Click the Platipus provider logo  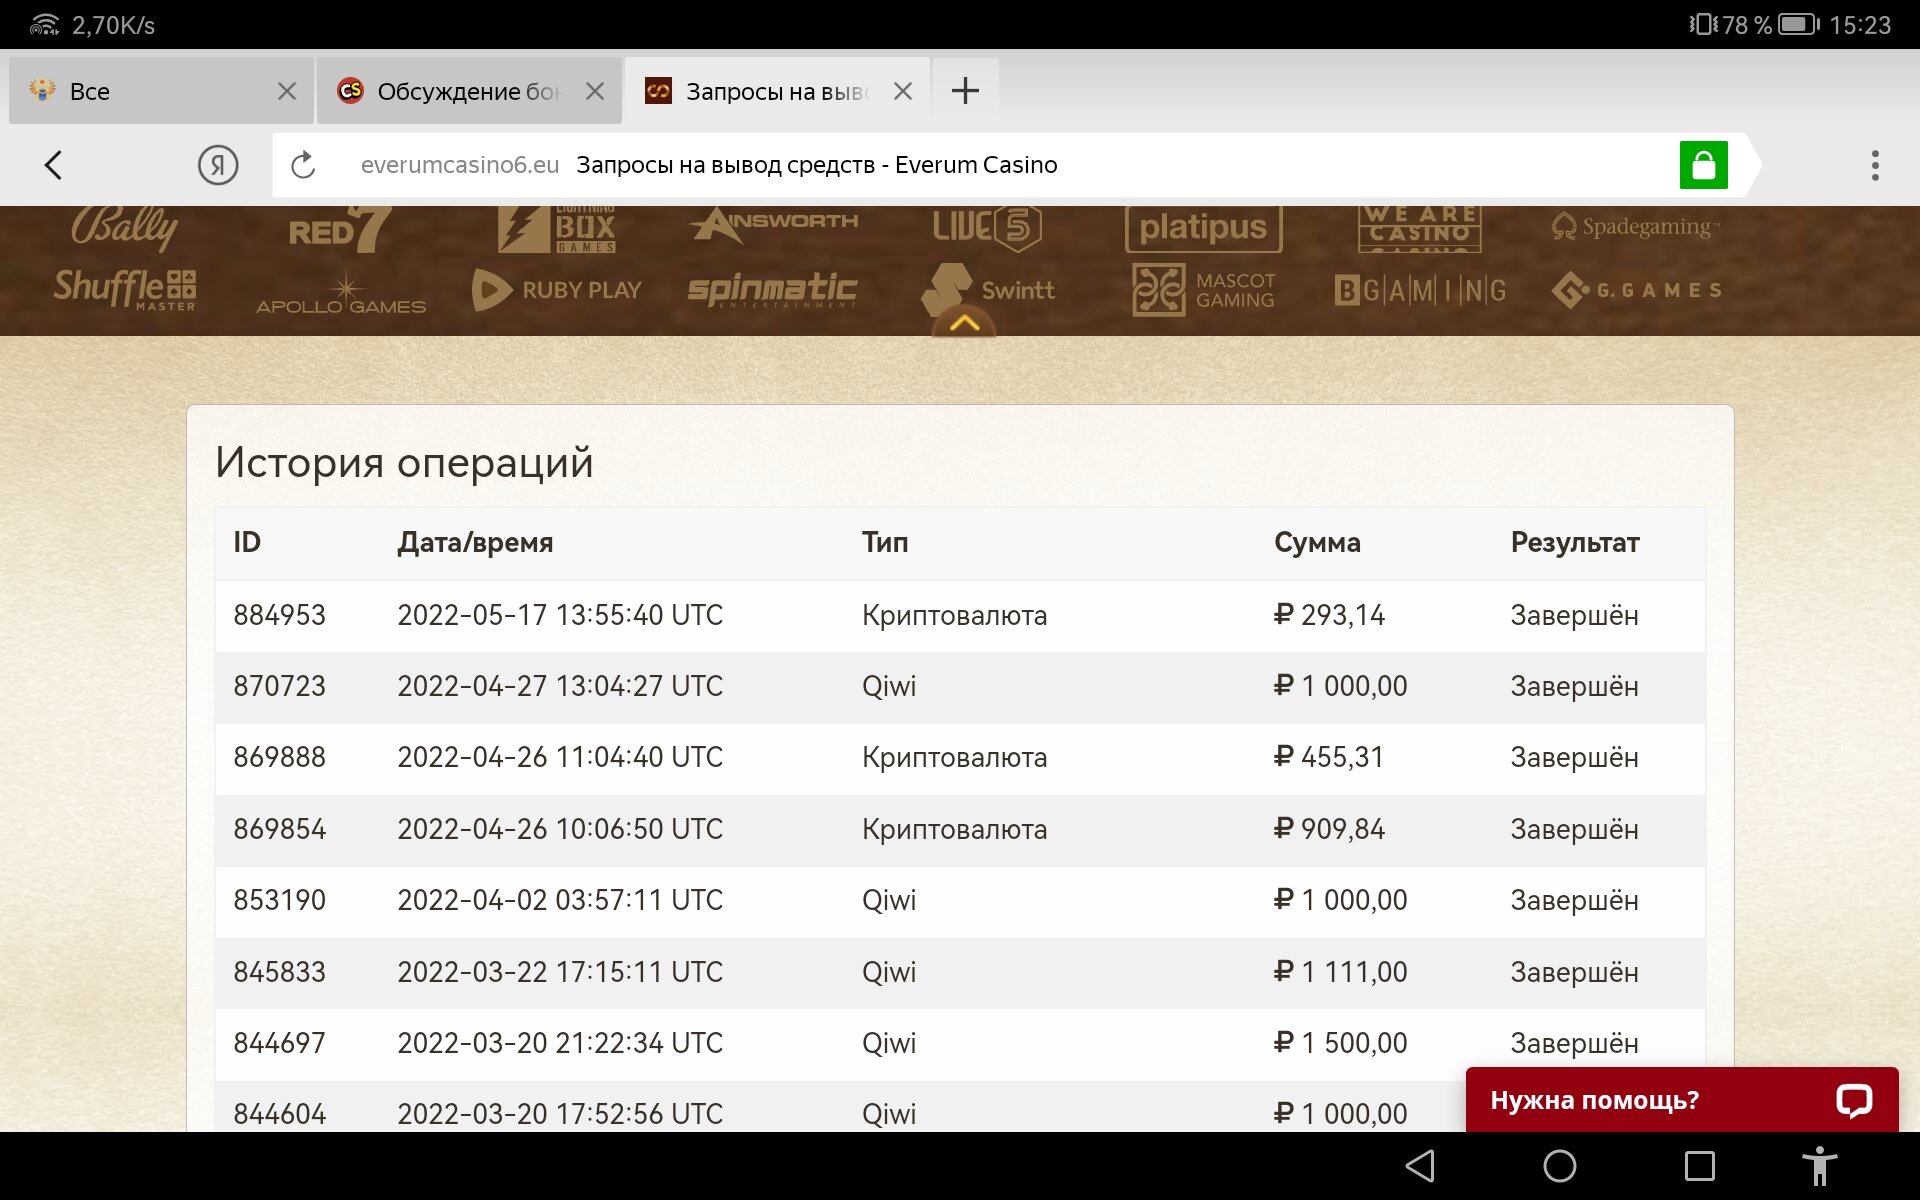(x=1203, y=228)
